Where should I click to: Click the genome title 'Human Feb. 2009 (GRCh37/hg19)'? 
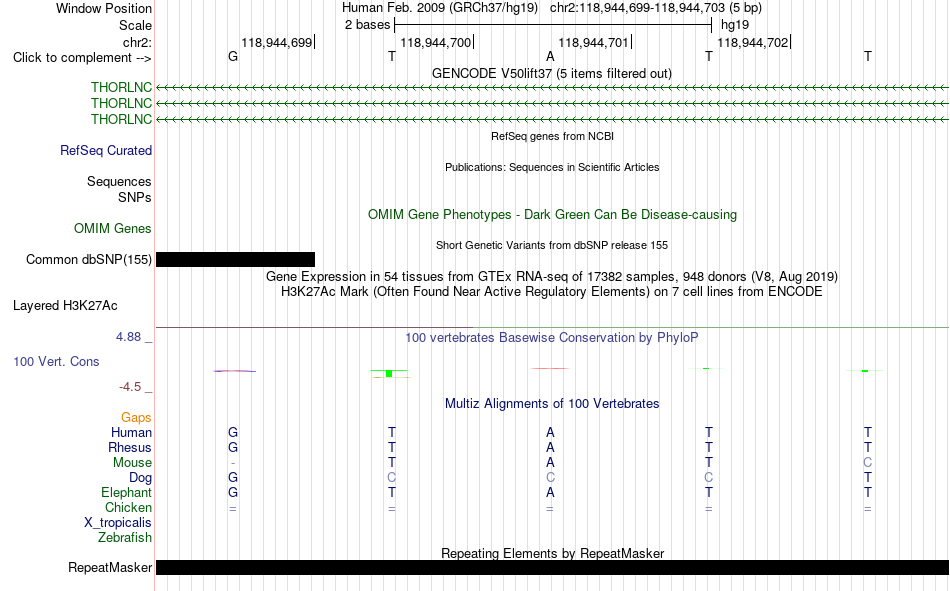[440, 8]
